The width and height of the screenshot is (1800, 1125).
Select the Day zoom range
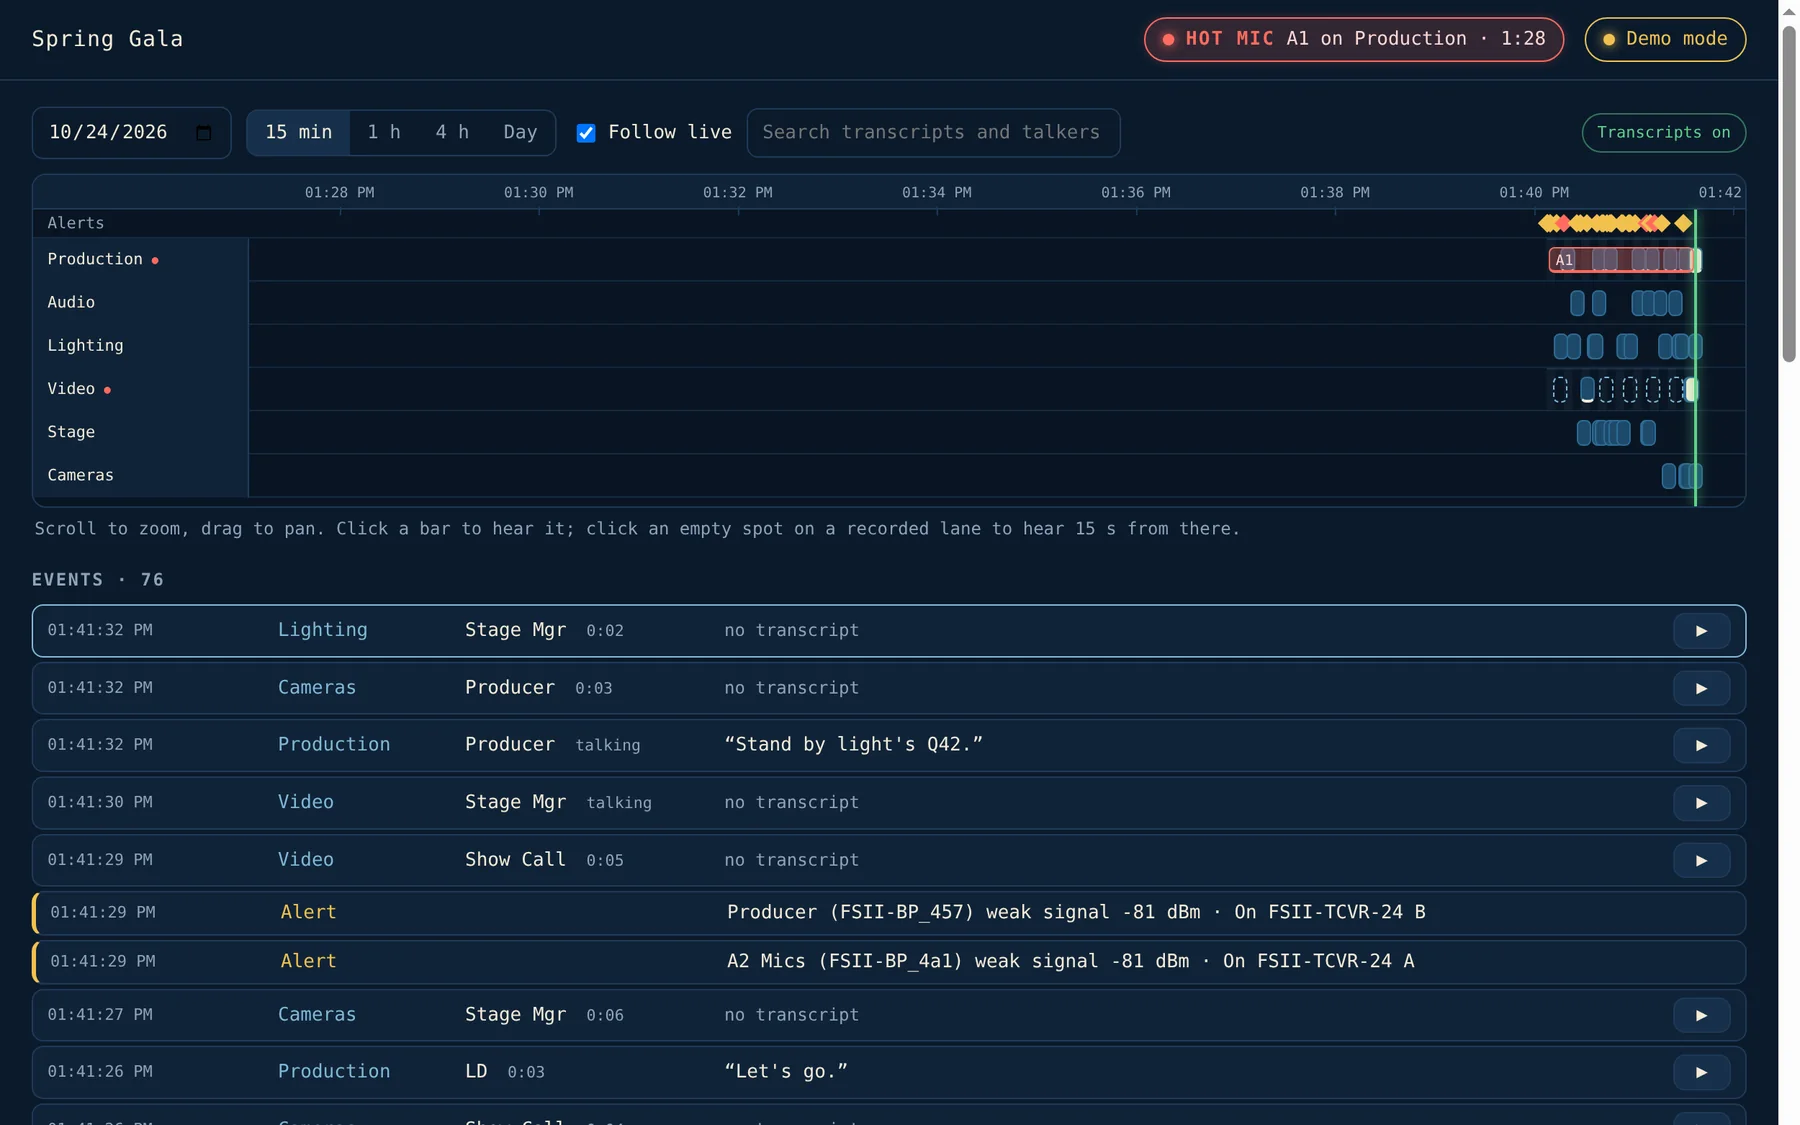(520, 133)
